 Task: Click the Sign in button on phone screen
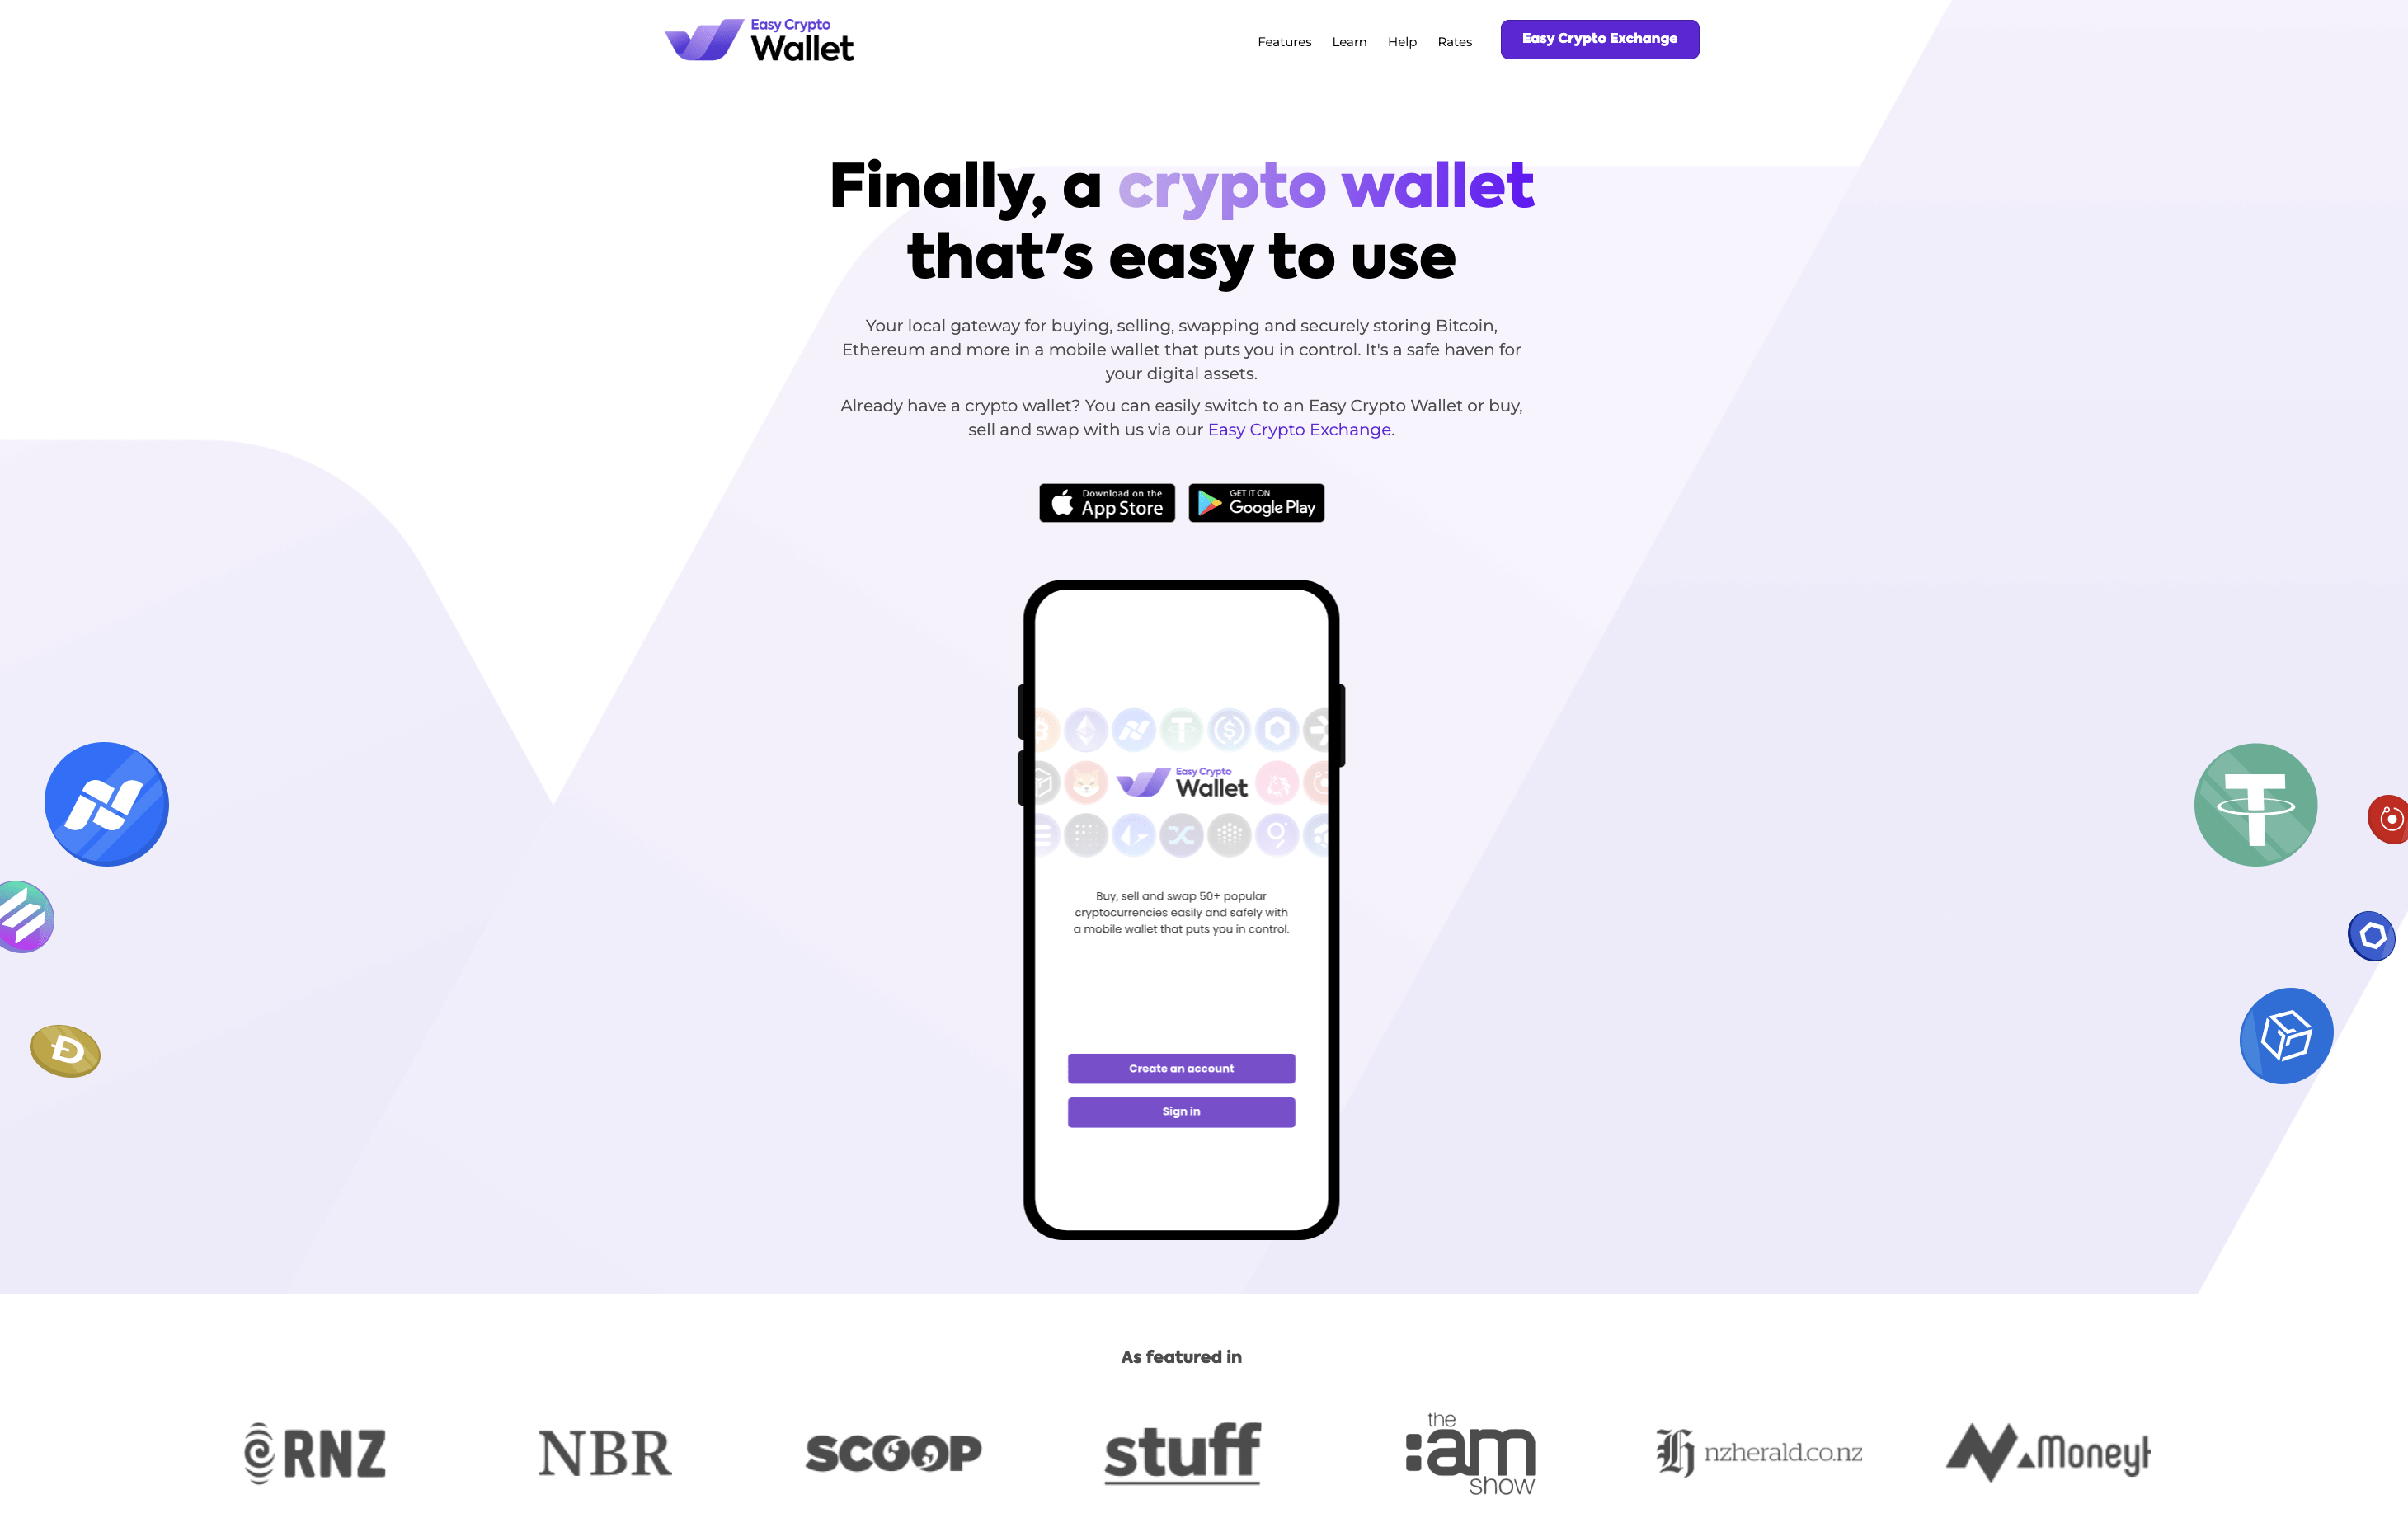[x=1181, y=1111]
